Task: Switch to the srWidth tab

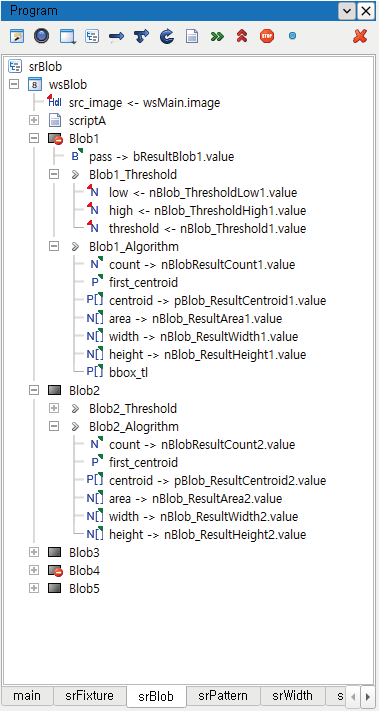Action: point(292,696)
